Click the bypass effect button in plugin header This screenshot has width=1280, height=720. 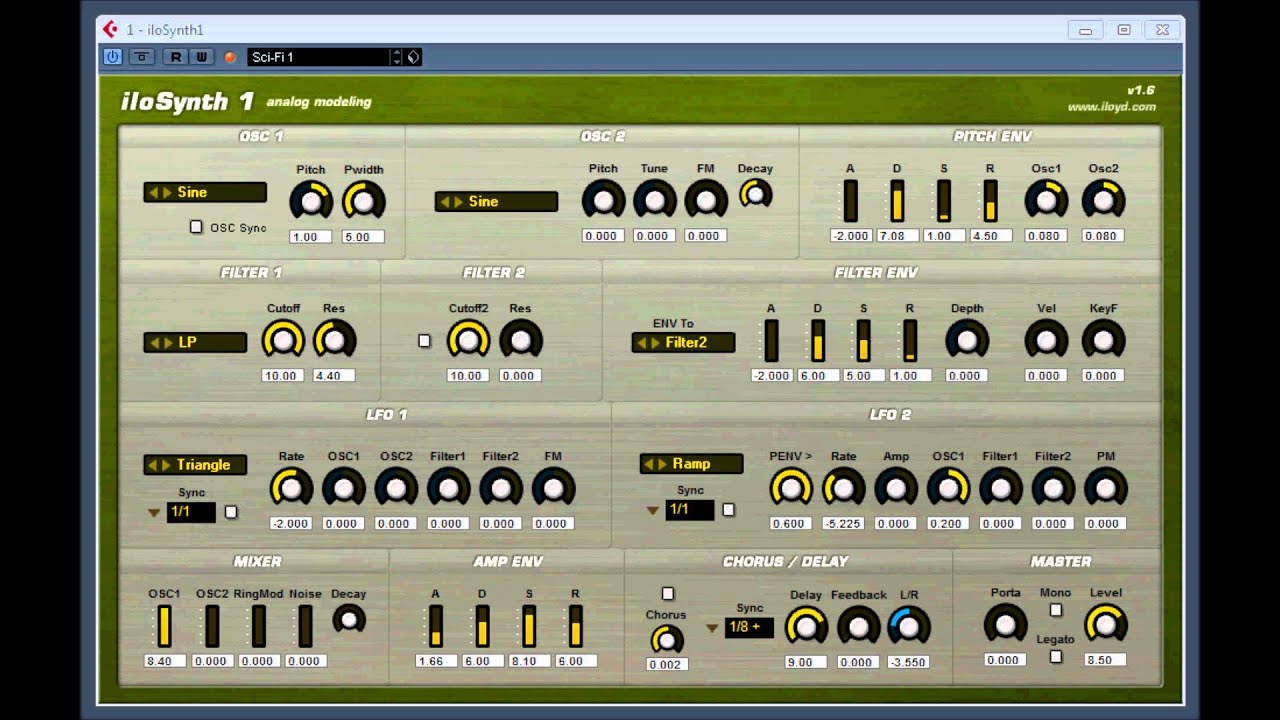tap(142, 57)
